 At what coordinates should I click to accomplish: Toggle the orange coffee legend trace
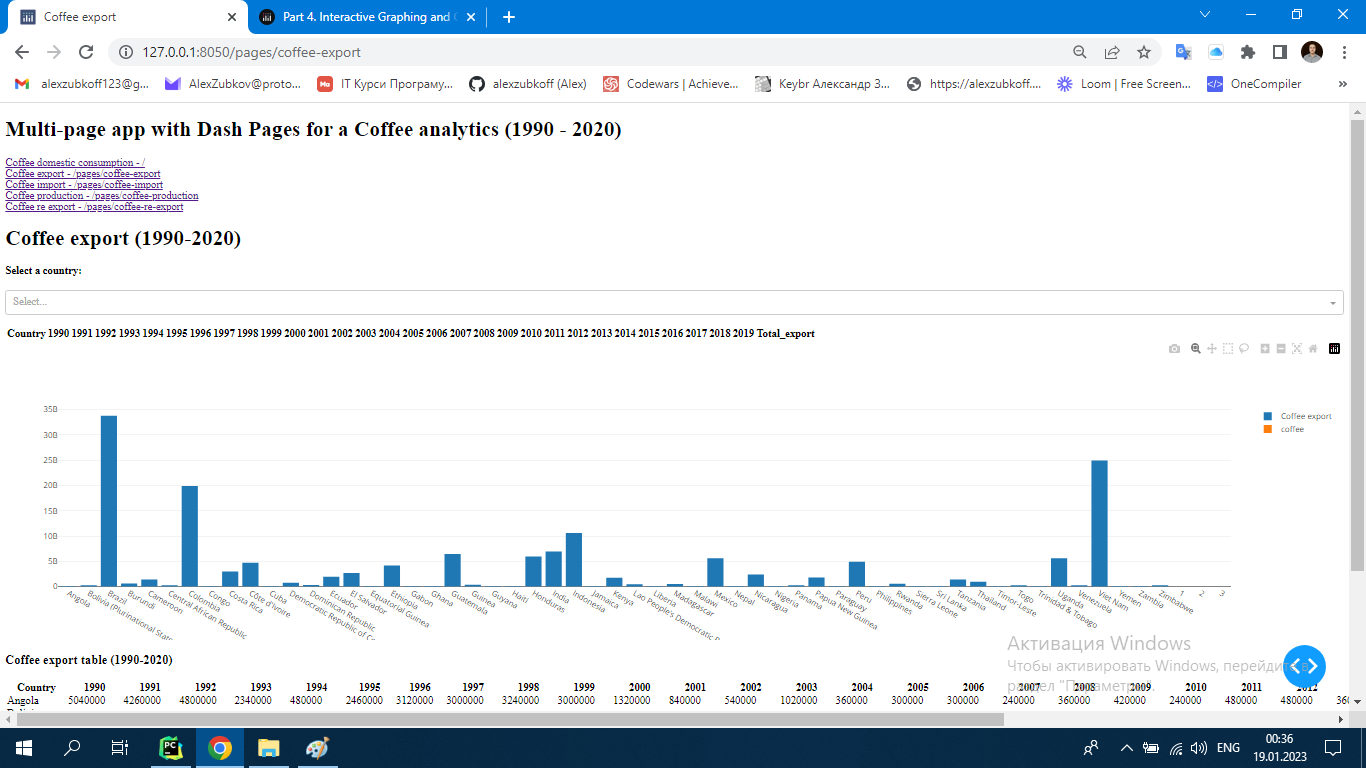pyautogui.click(x=1284, y=429)
